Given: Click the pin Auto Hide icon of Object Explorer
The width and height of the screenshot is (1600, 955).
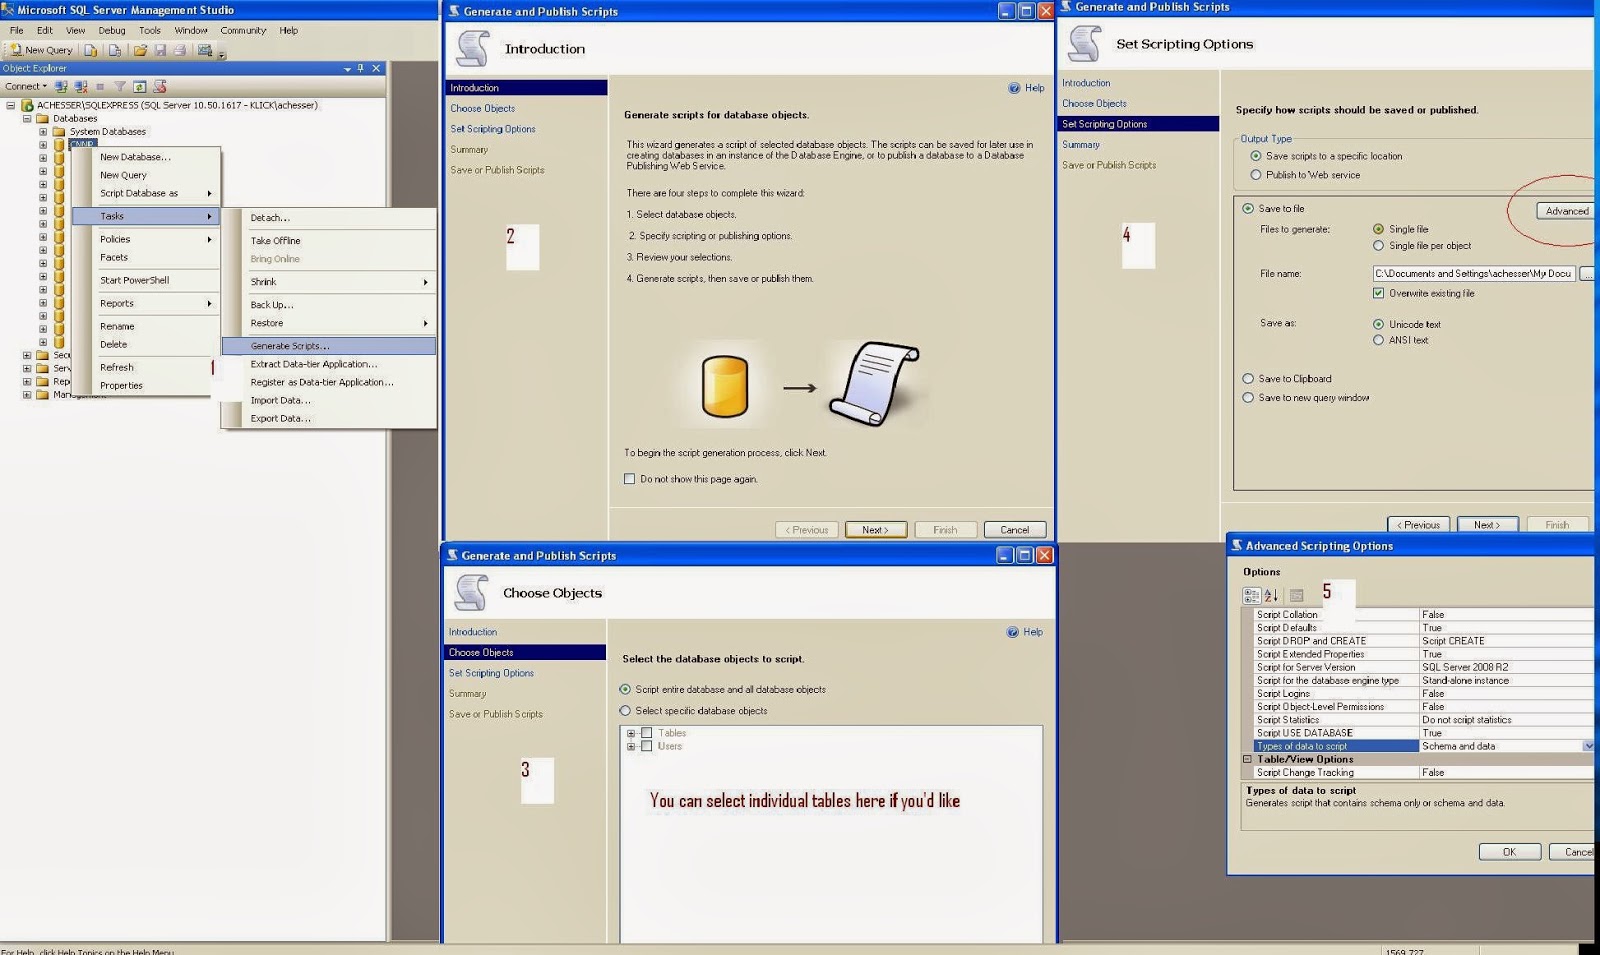Looking at the screenshot, I should (361, 68).
